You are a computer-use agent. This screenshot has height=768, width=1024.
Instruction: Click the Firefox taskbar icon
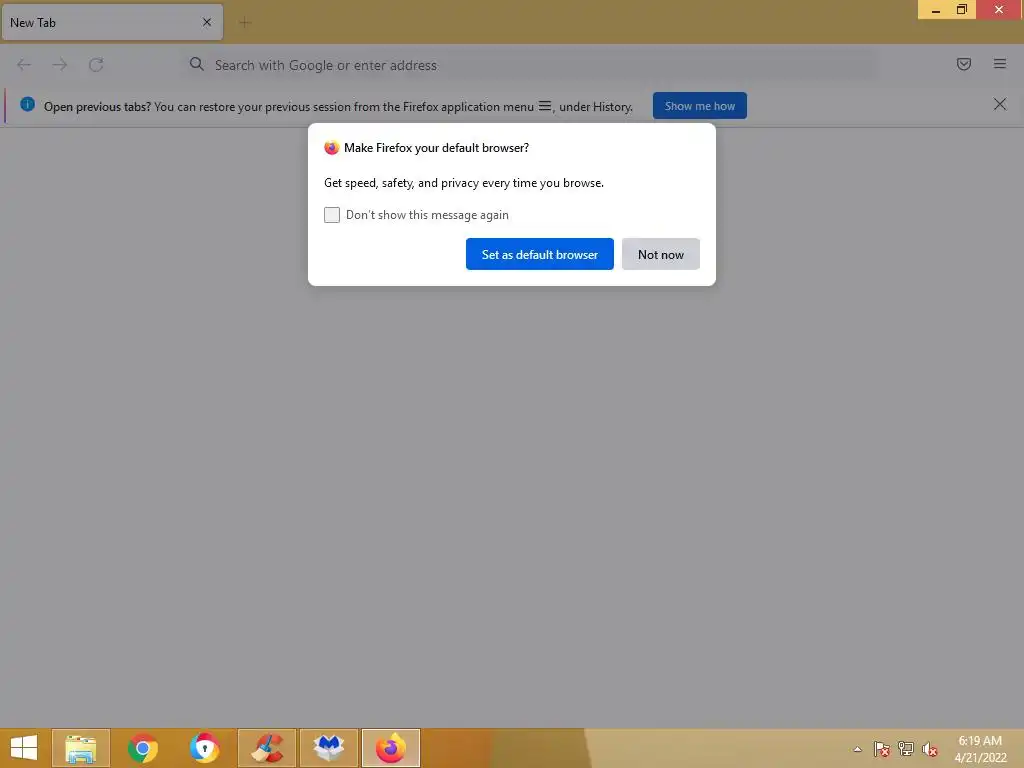(x=391, y=748)
